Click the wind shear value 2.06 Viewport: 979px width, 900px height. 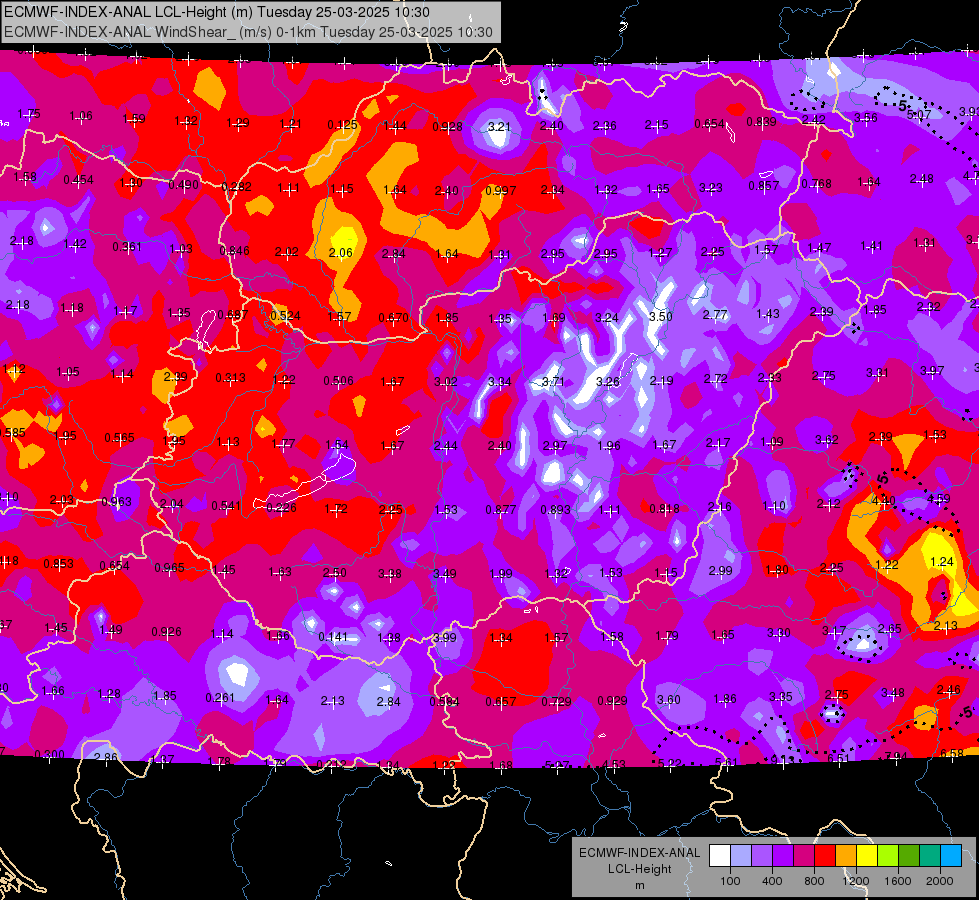coord(340,252)
